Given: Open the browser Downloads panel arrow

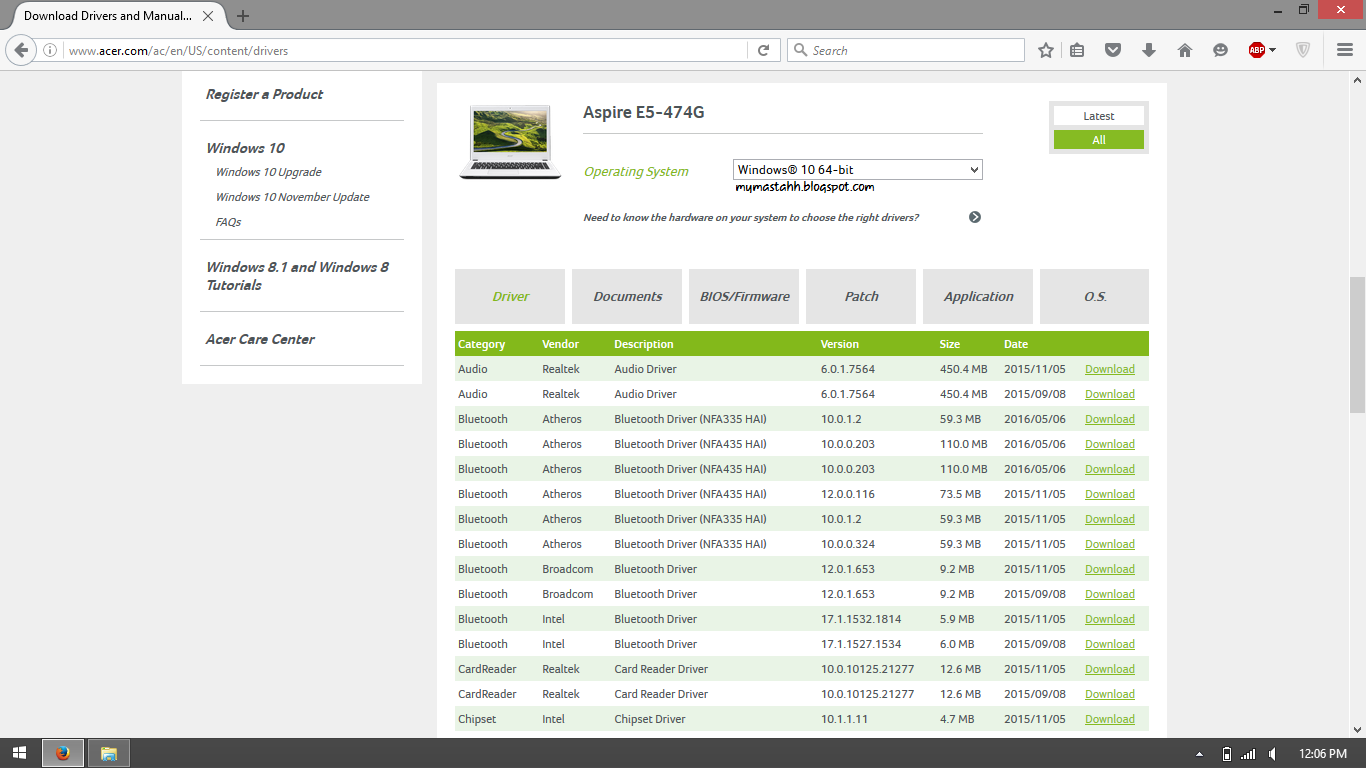Looking at the screenshot, I should 1149,50.
